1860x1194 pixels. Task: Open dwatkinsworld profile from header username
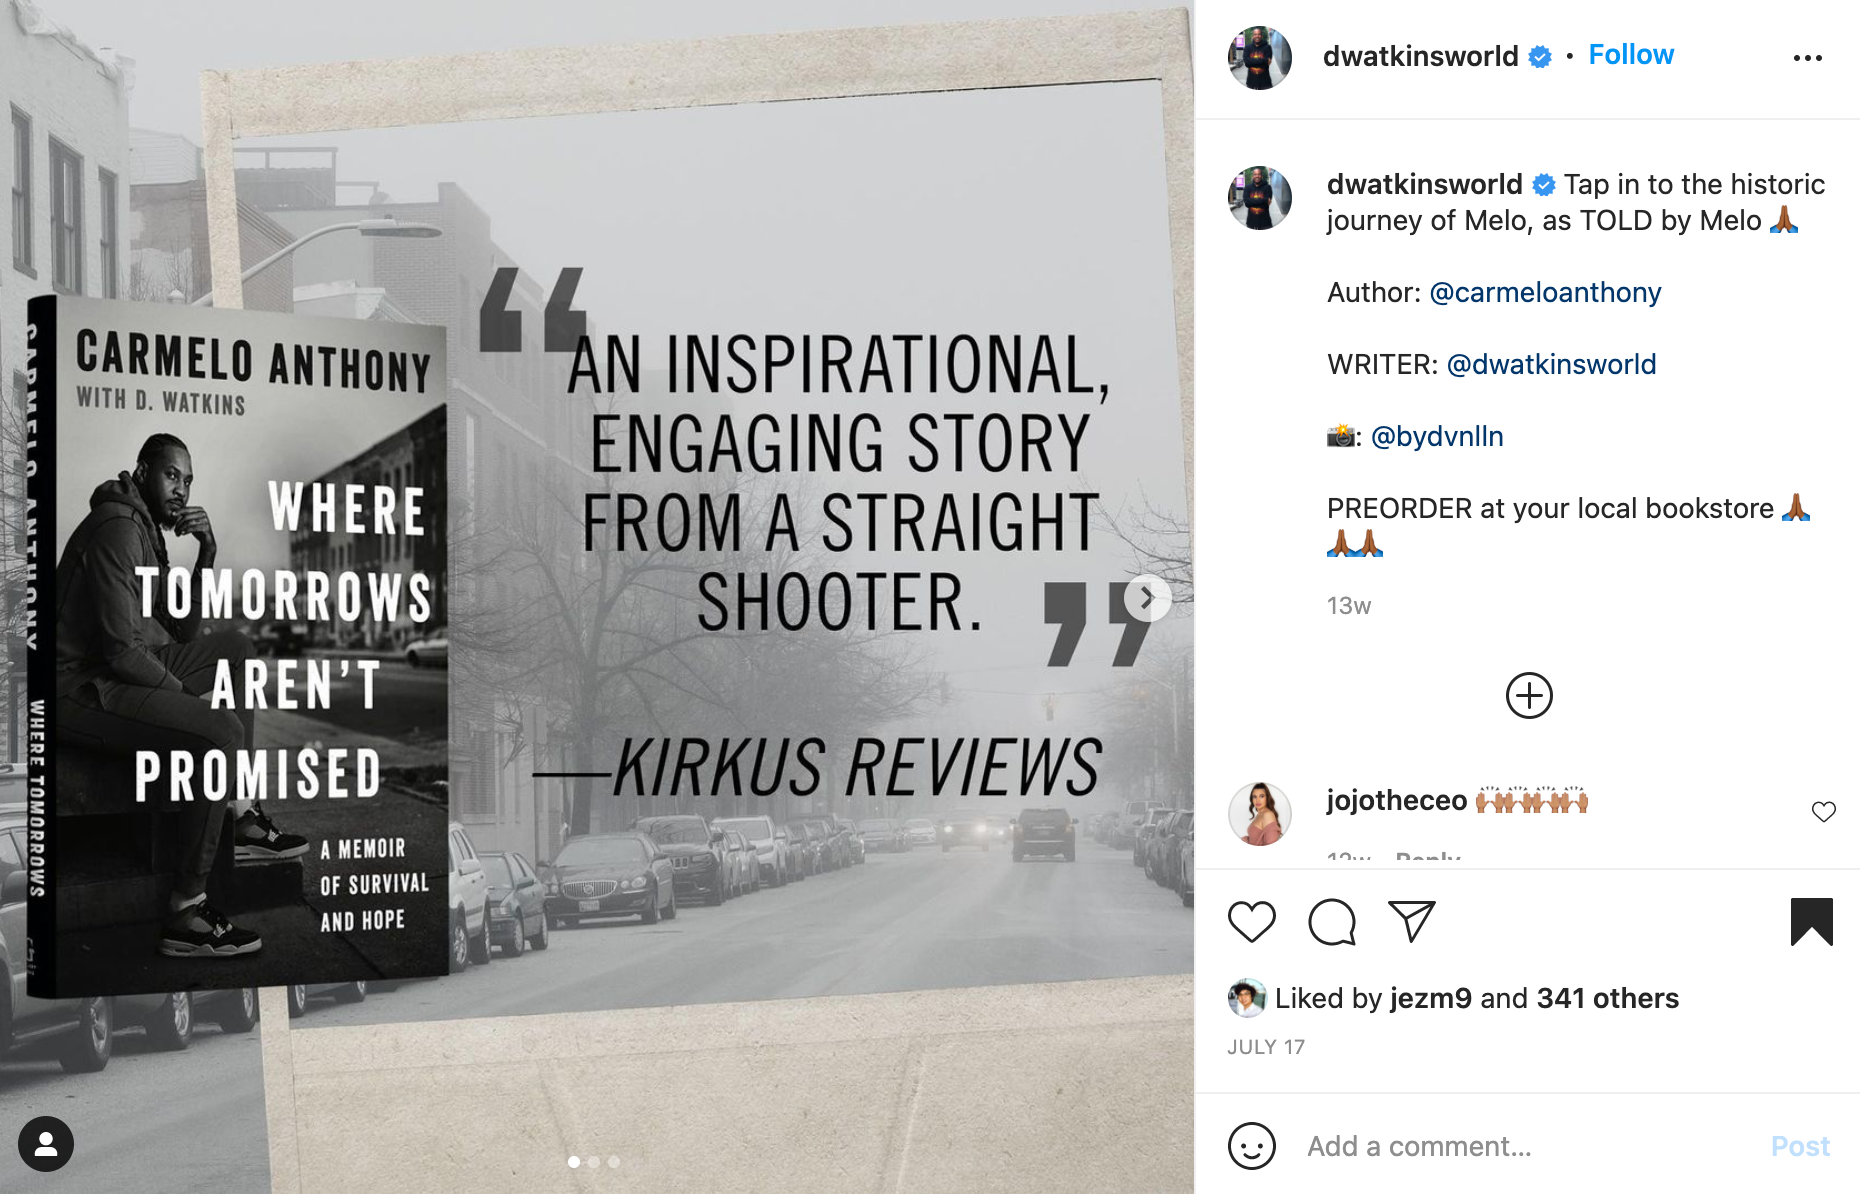pyautogui.click(x=1420, y=56)
